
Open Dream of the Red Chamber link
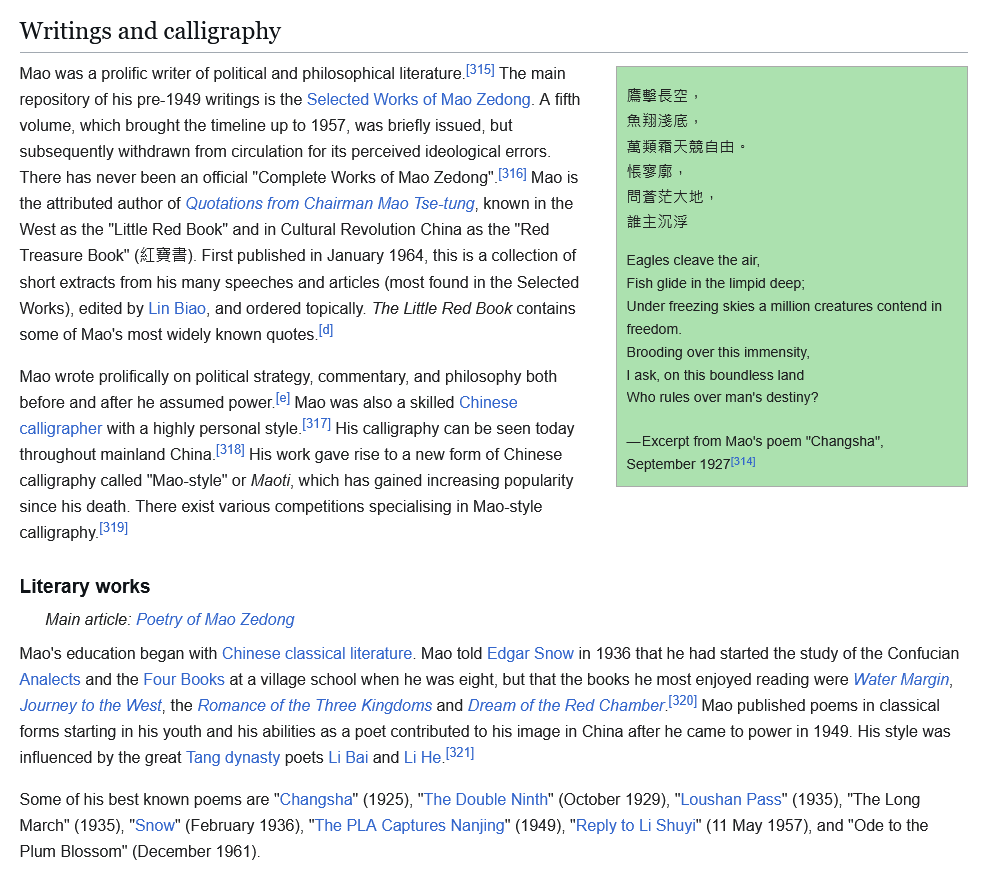pyautogui.click(x=566, y=706)
